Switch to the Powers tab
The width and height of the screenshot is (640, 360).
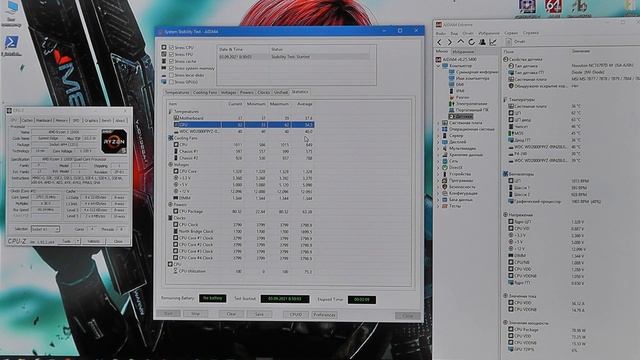click(x=247, y=93)
